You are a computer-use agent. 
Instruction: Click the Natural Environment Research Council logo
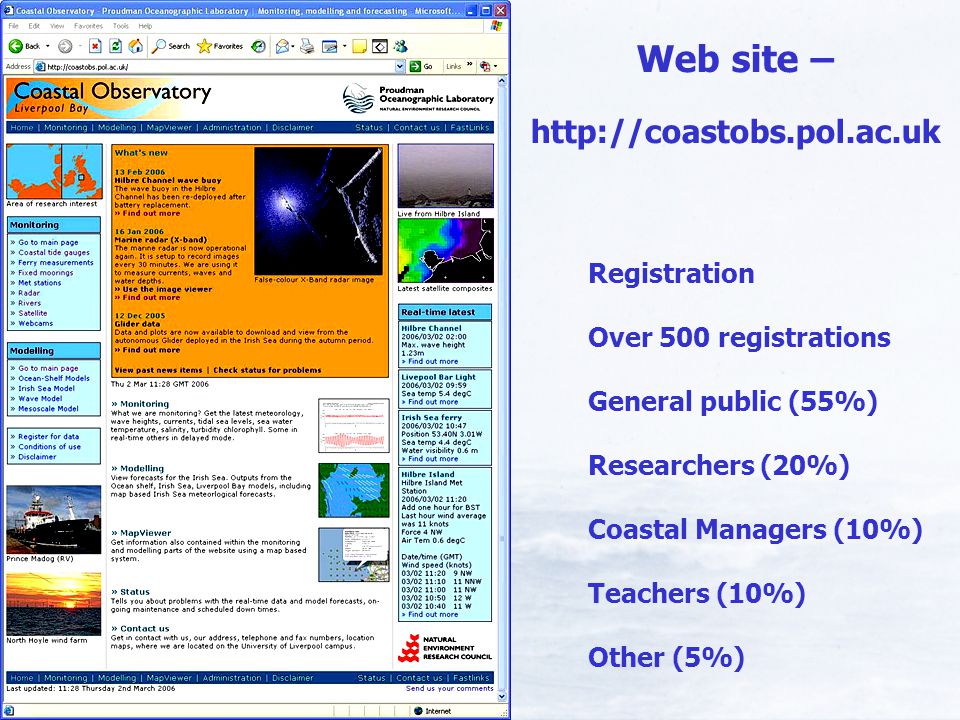pyautogui.click(x=445, y=648)
